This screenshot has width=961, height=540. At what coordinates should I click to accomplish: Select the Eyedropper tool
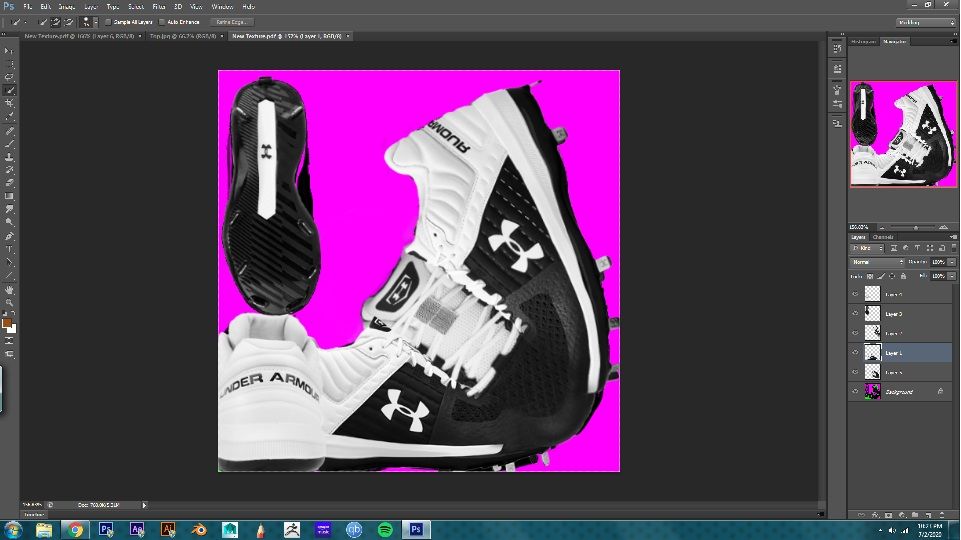pos(9,116)
